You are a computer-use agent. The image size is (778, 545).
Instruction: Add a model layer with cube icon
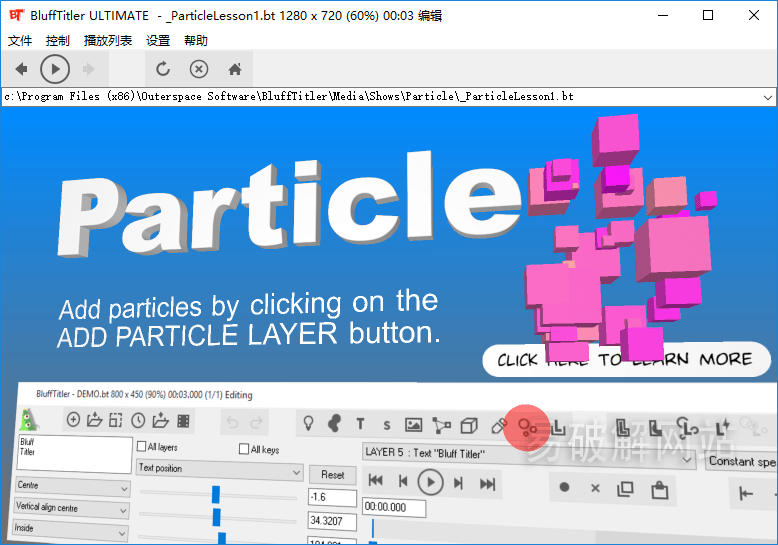469,426
